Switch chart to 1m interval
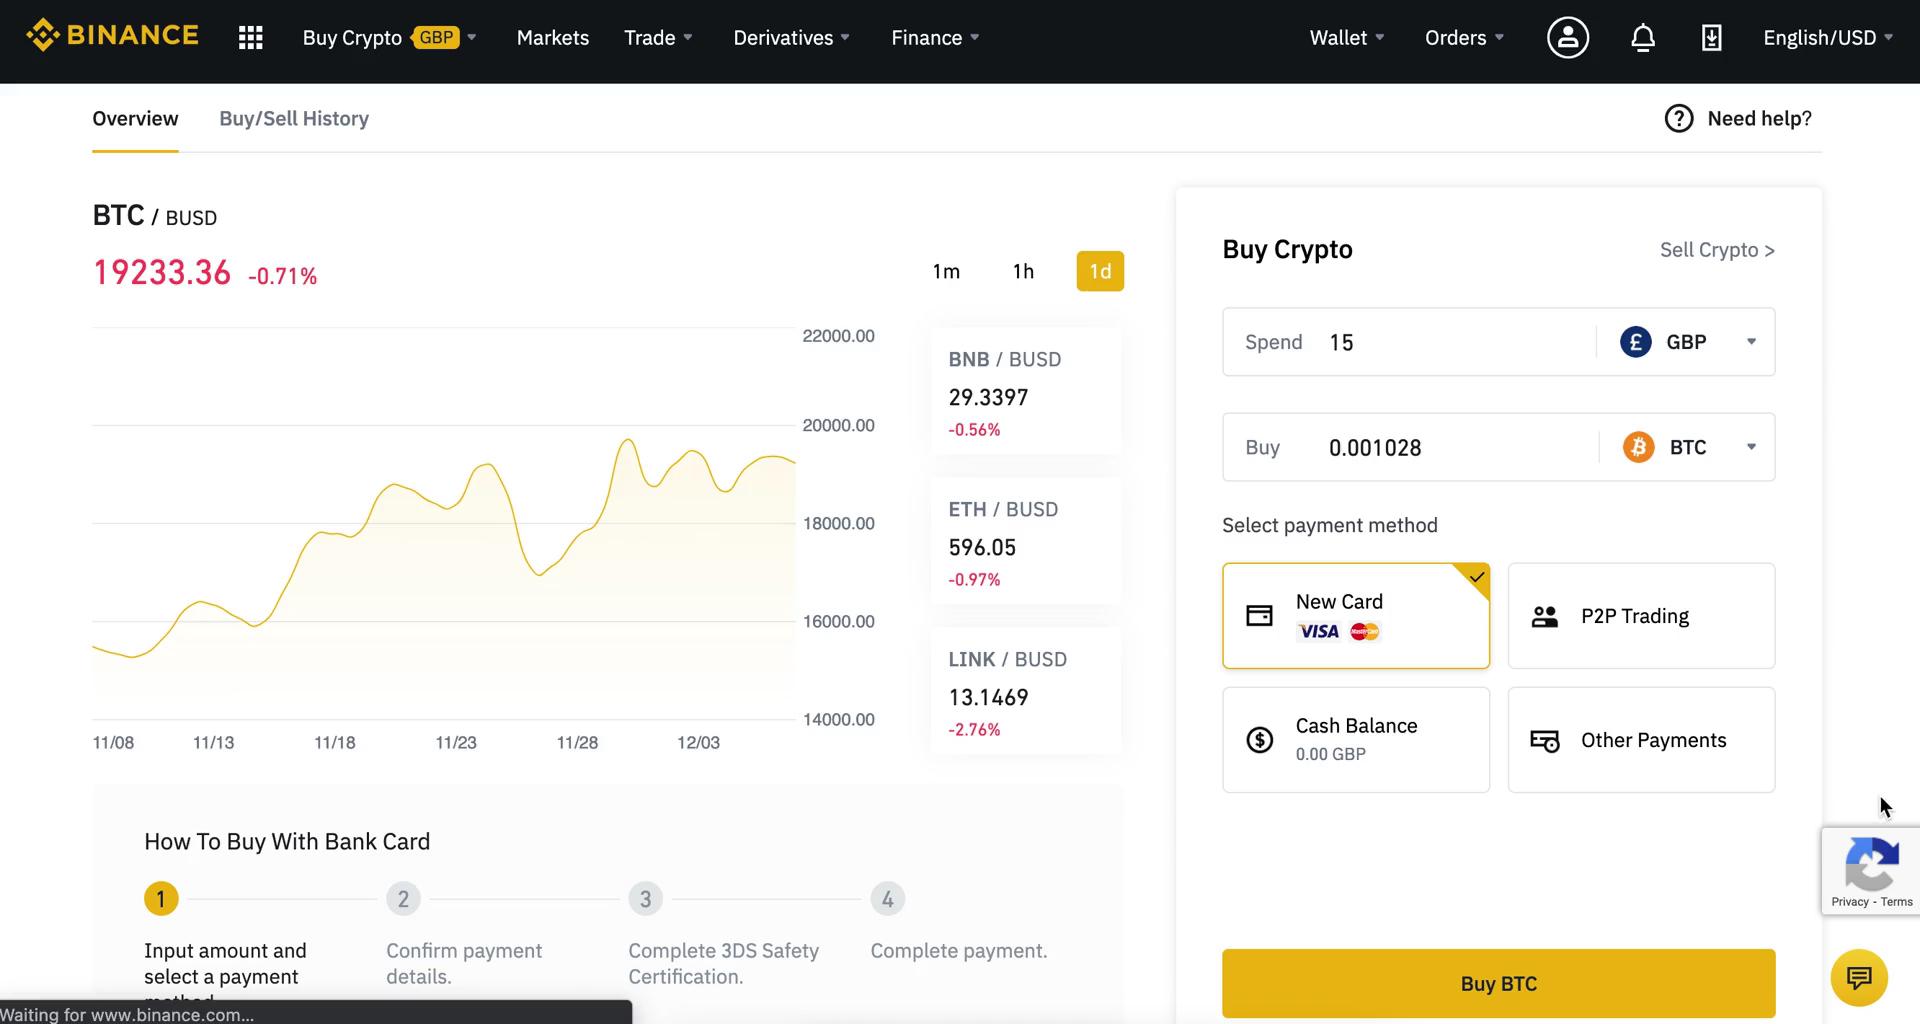This screenshot has width=1920, height=1024. (x=946, y=271)
